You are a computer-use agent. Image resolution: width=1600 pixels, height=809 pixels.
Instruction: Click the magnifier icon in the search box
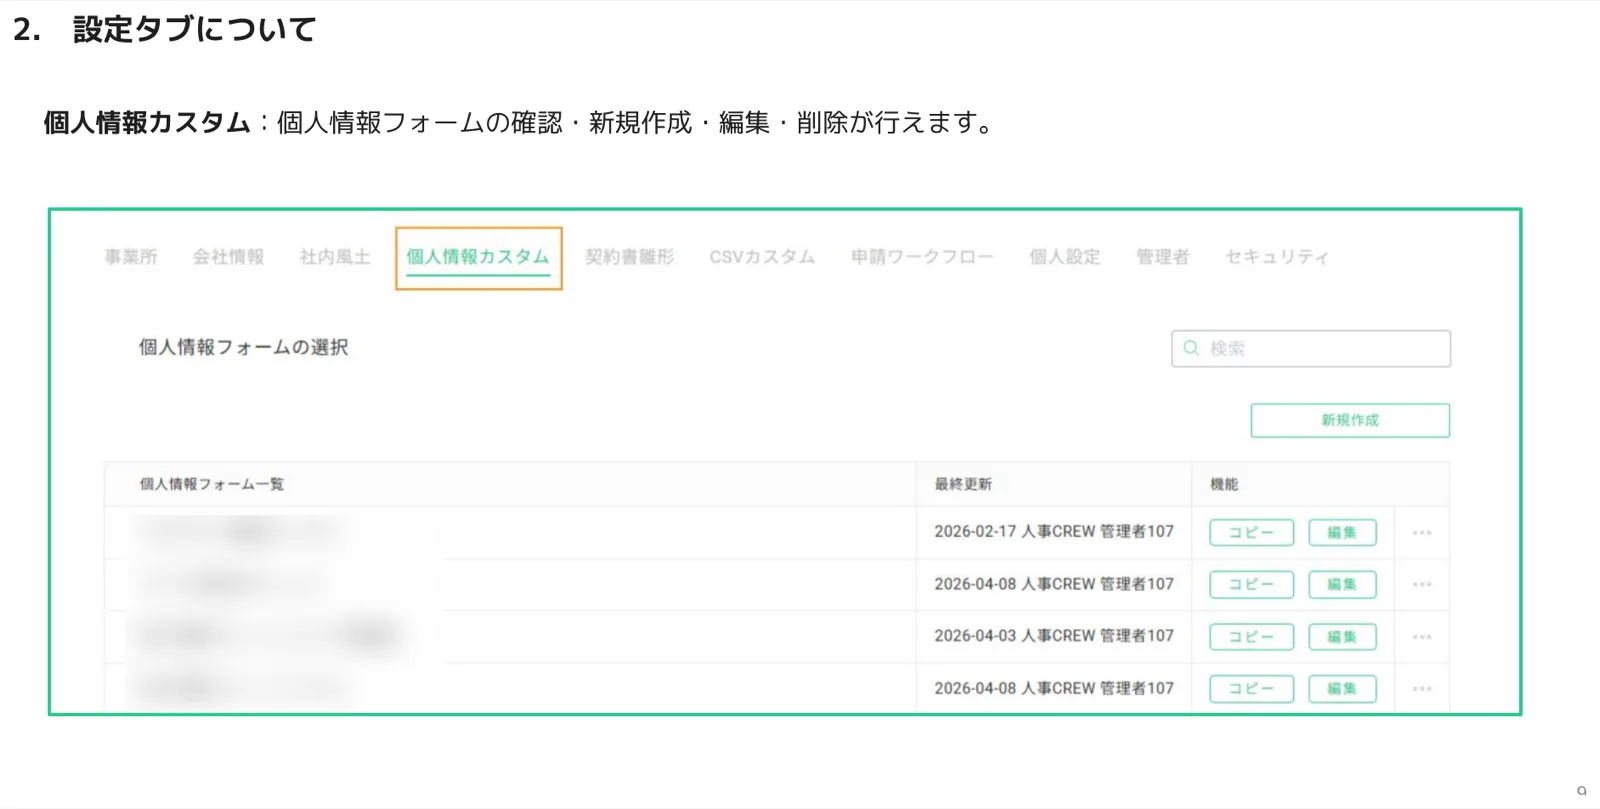(1191, 348)
